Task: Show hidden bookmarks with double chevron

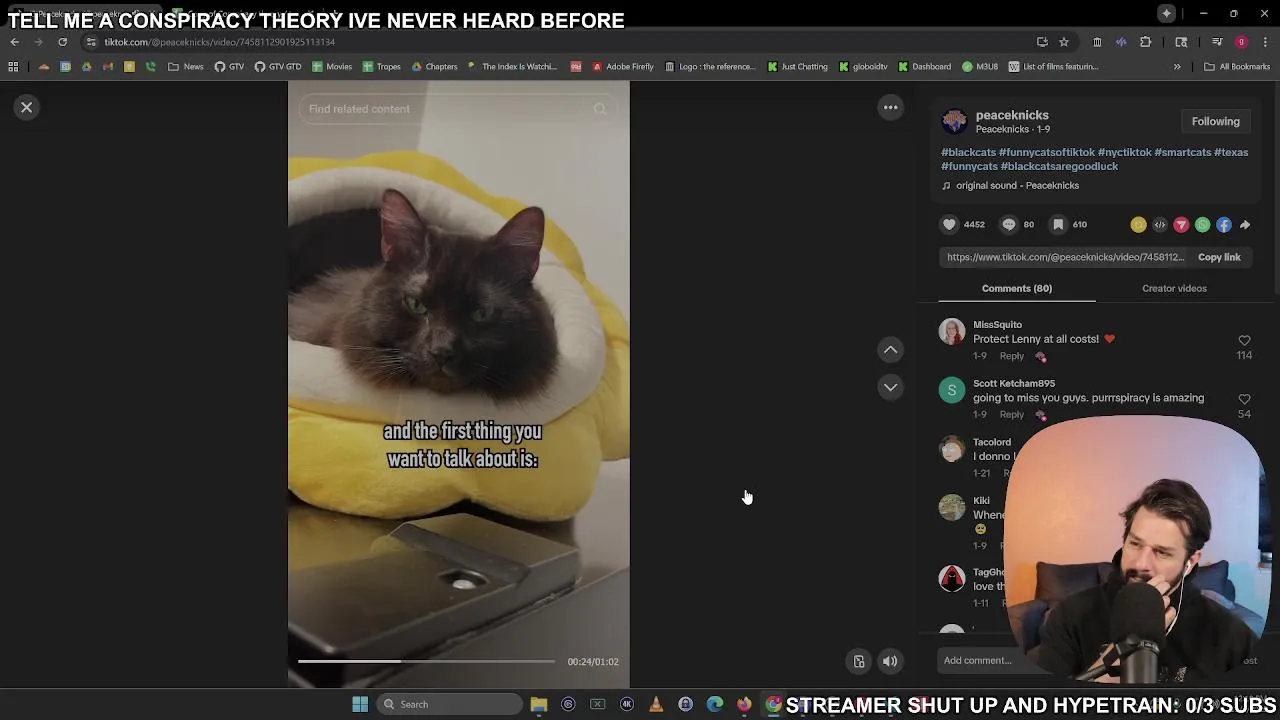Action: [1177, 67]
